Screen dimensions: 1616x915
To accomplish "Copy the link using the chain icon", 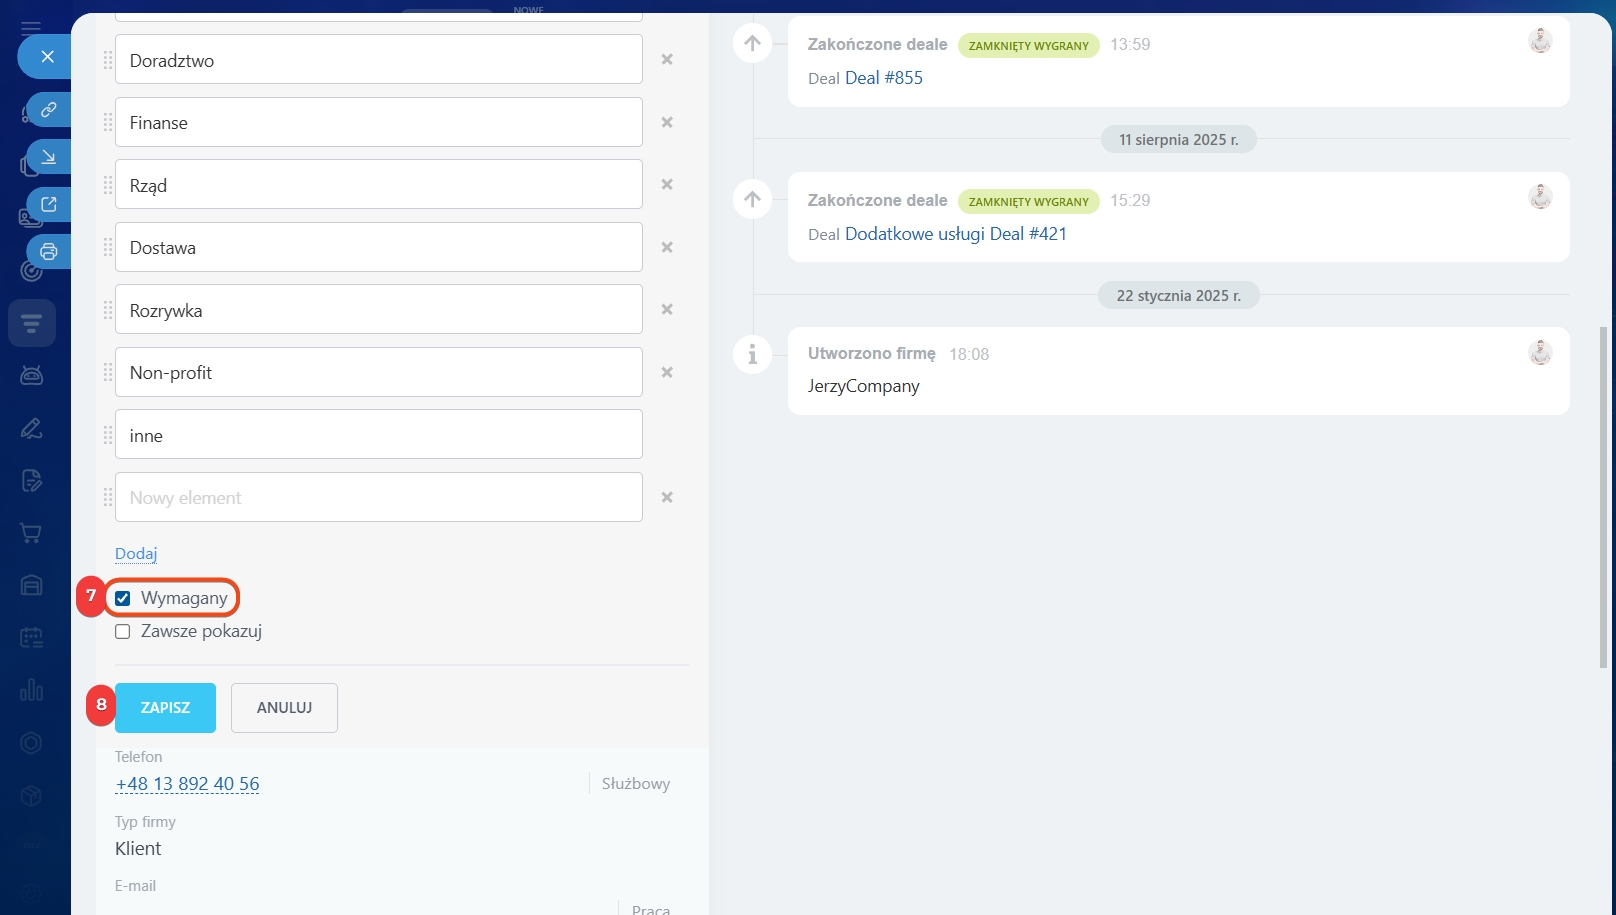I will (x=48, y=109).
